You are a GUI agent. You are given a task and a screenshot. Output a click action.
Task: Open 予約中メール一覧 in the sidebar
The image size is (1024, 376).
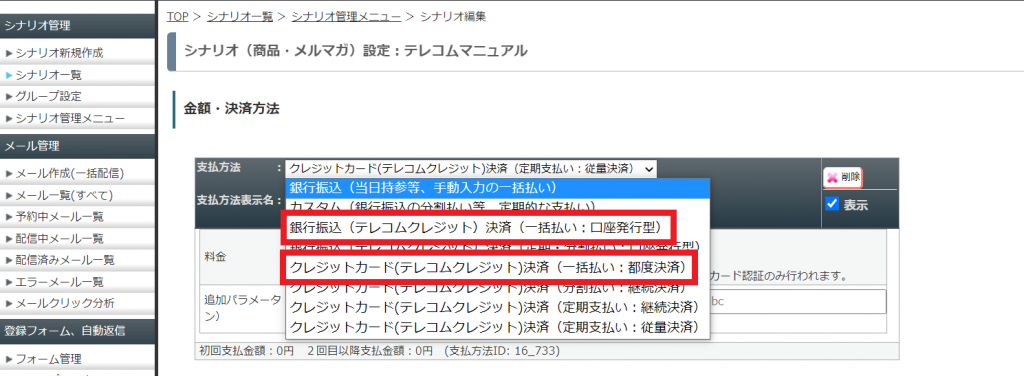59,217
